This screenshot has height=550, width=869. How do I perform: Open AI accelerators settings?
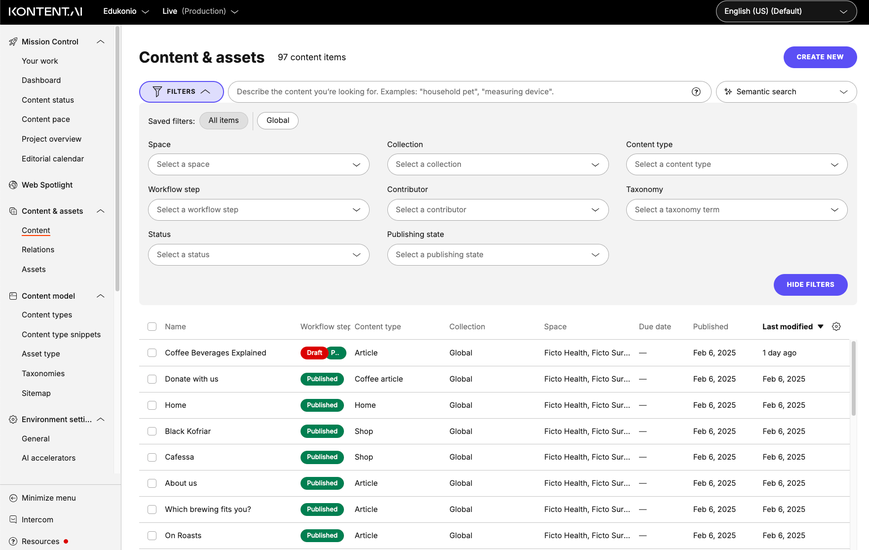[x=48, y=458]
